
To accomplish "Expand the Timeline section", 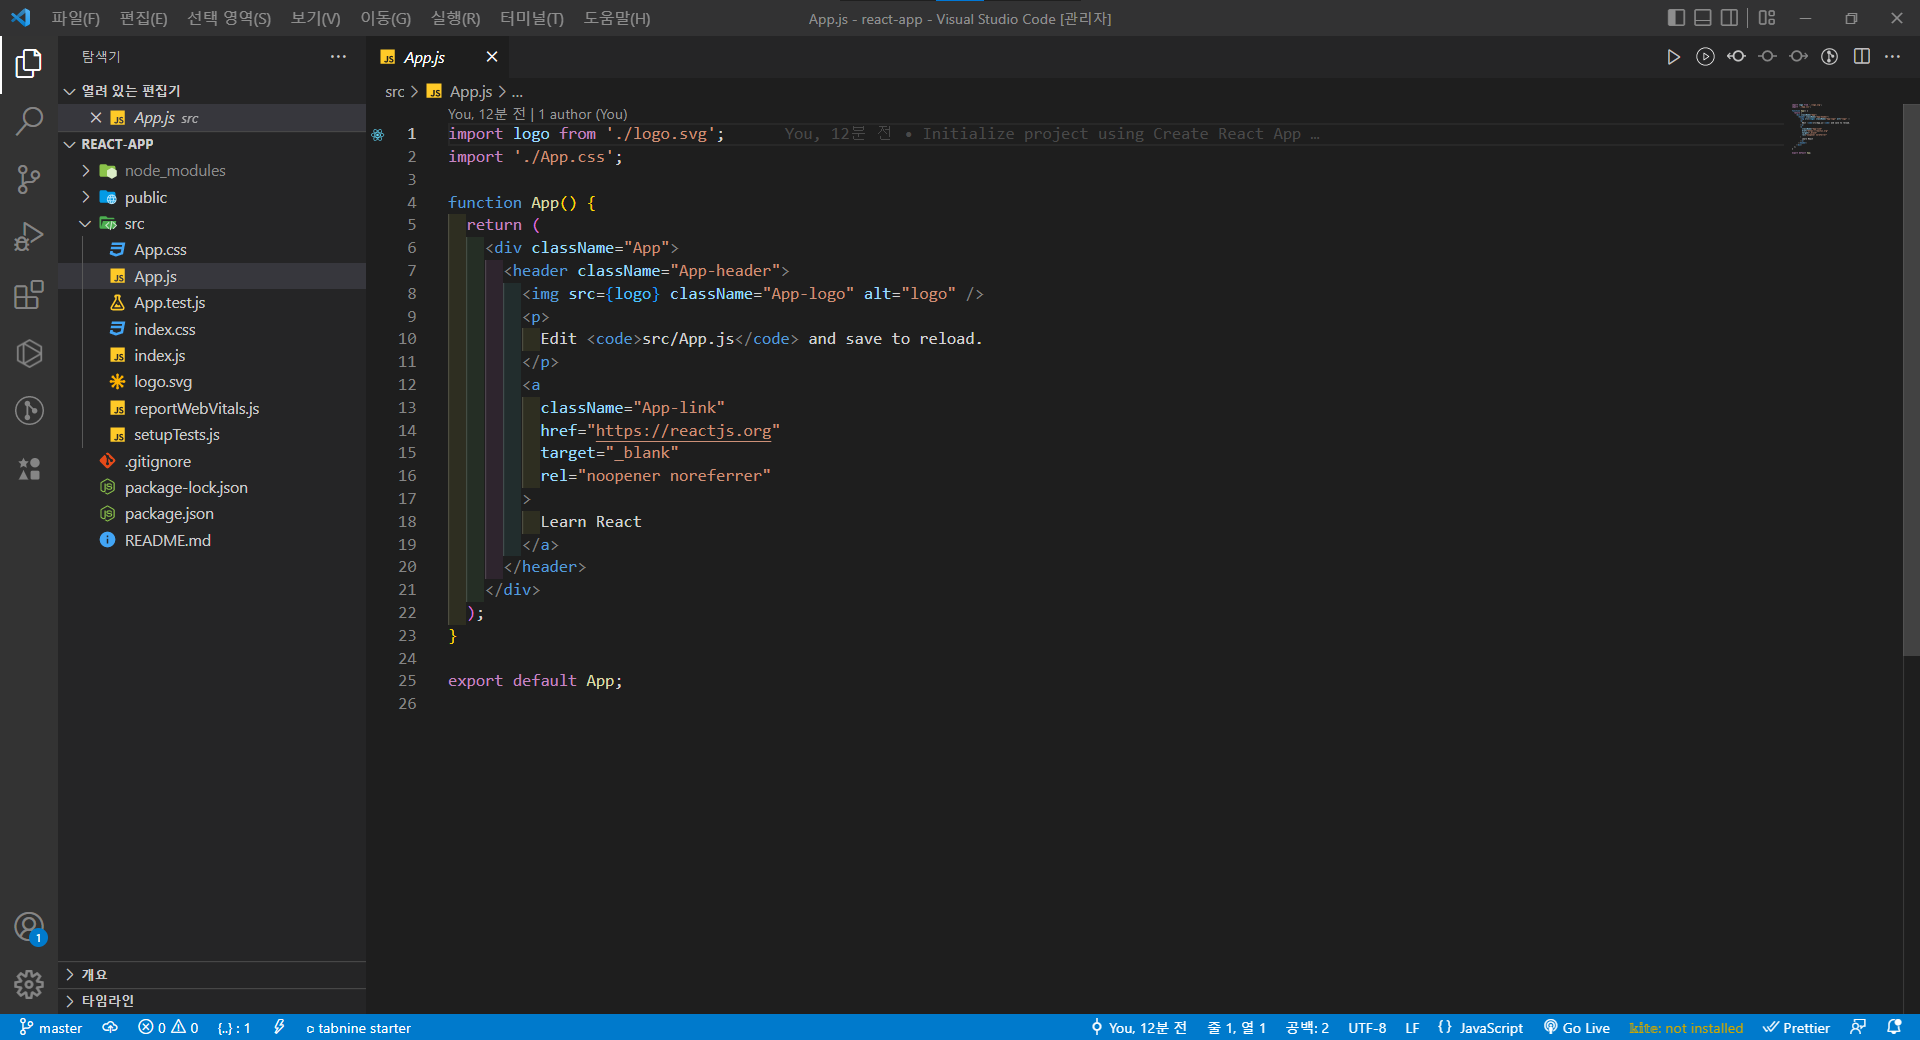I will [x=212, y=1001].
